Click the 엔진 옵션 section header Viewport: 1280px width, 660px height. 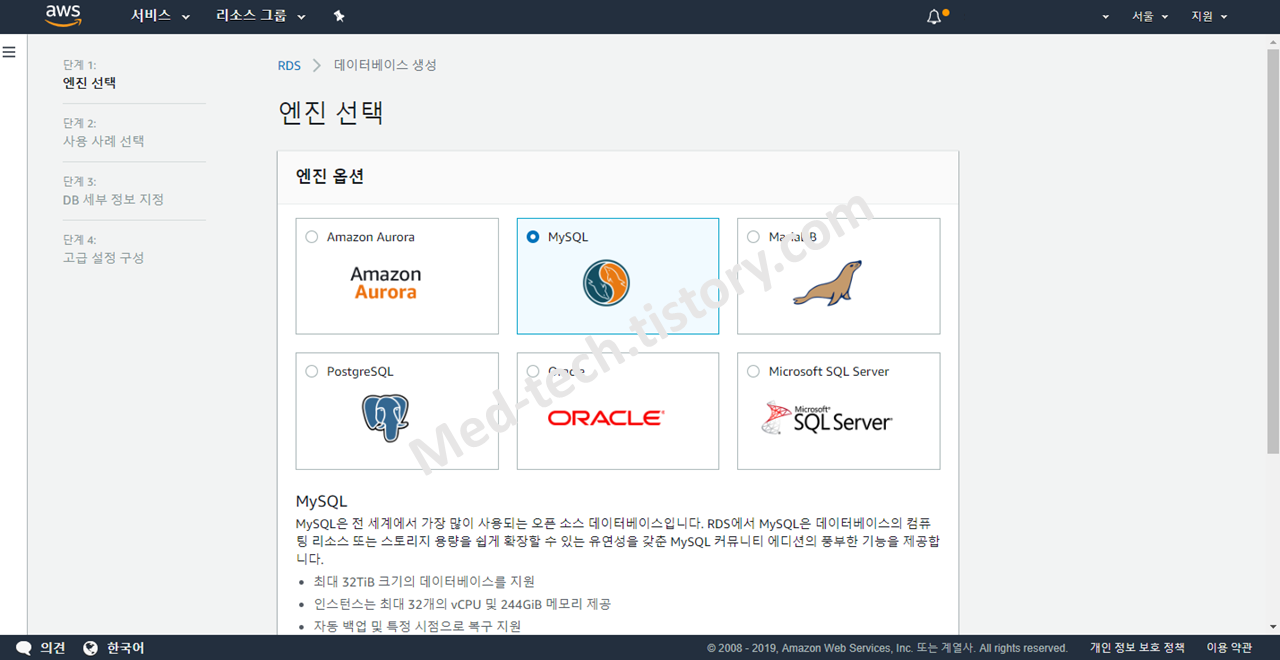330,177
